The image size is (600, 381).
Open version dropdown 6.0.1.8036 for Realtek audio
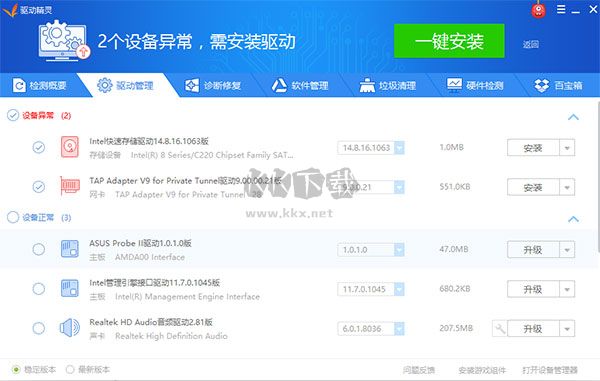click(399, 329)
